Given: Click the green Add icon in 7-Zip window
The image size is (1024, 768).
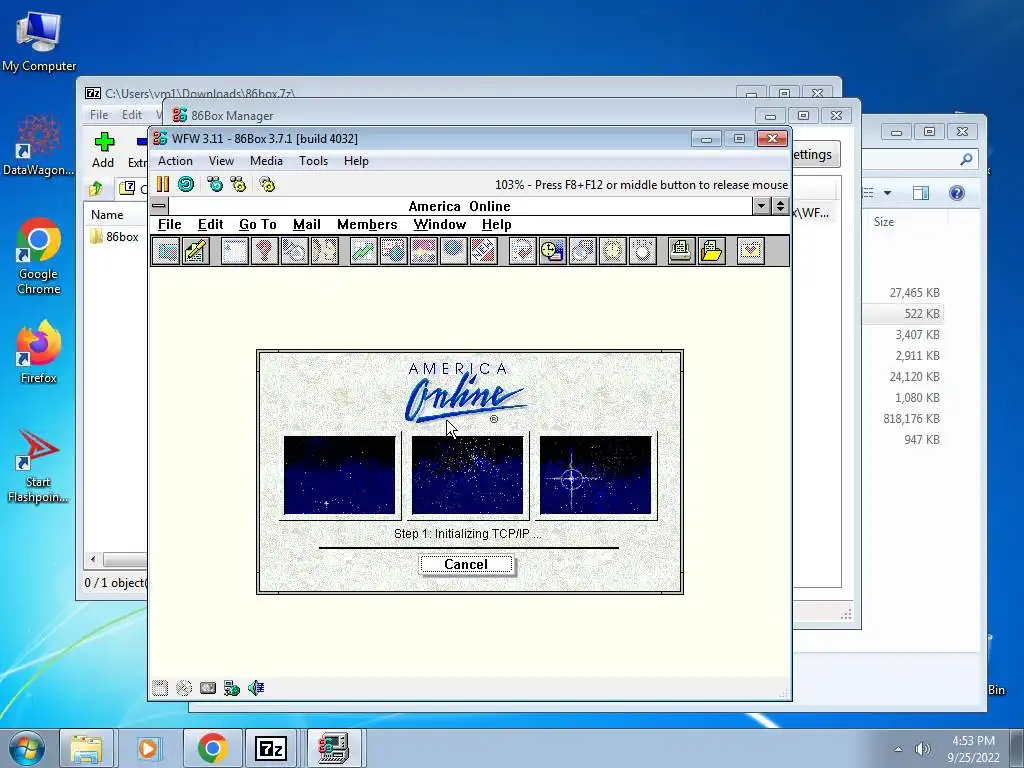Looking at the screenshot, I should click(104, 142).
